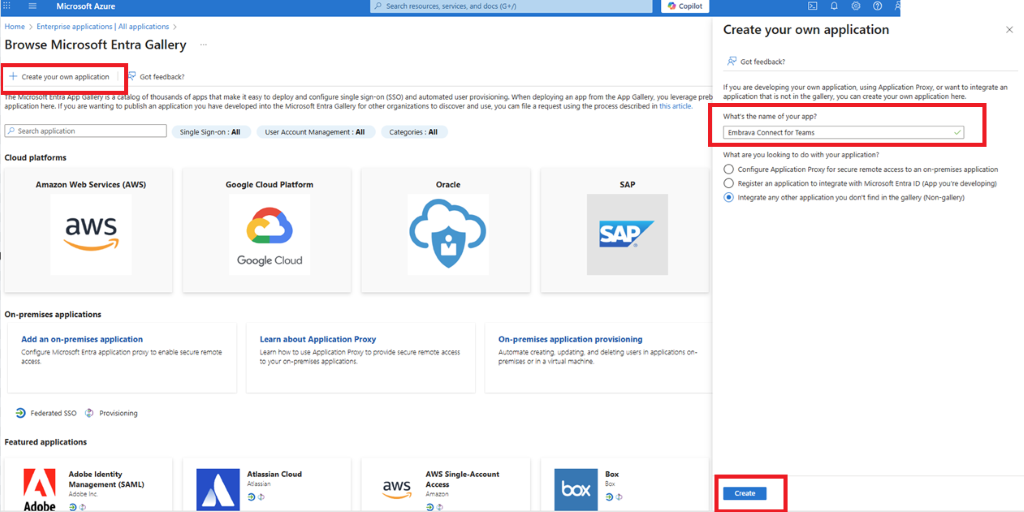Open the this article link

675,106
